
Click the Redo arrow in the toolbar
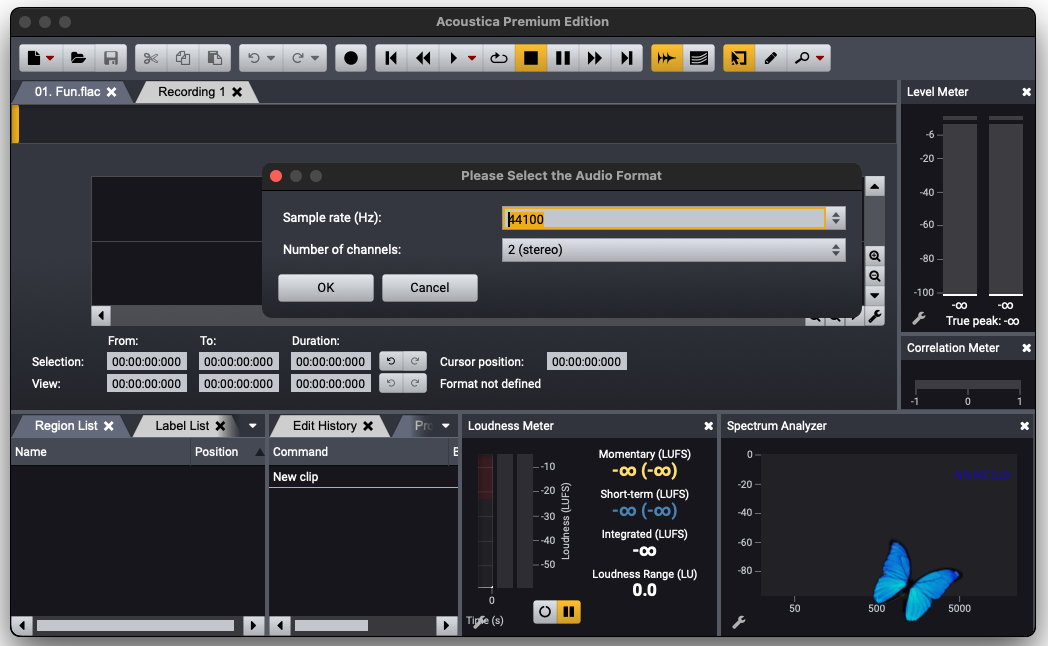297,58
